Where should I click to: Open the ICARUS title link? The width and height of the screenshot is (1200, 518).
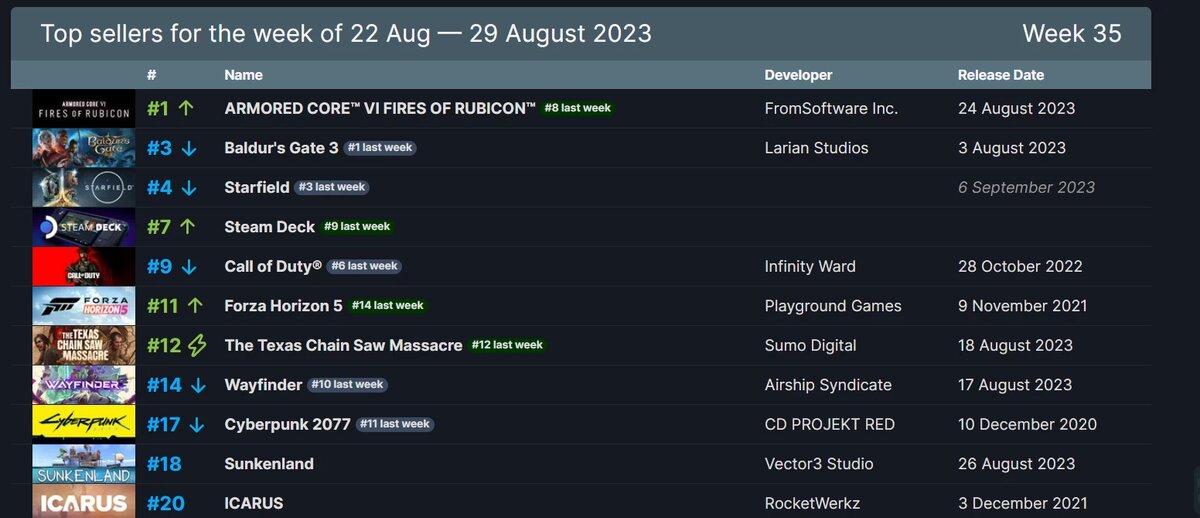click(254, 503)
